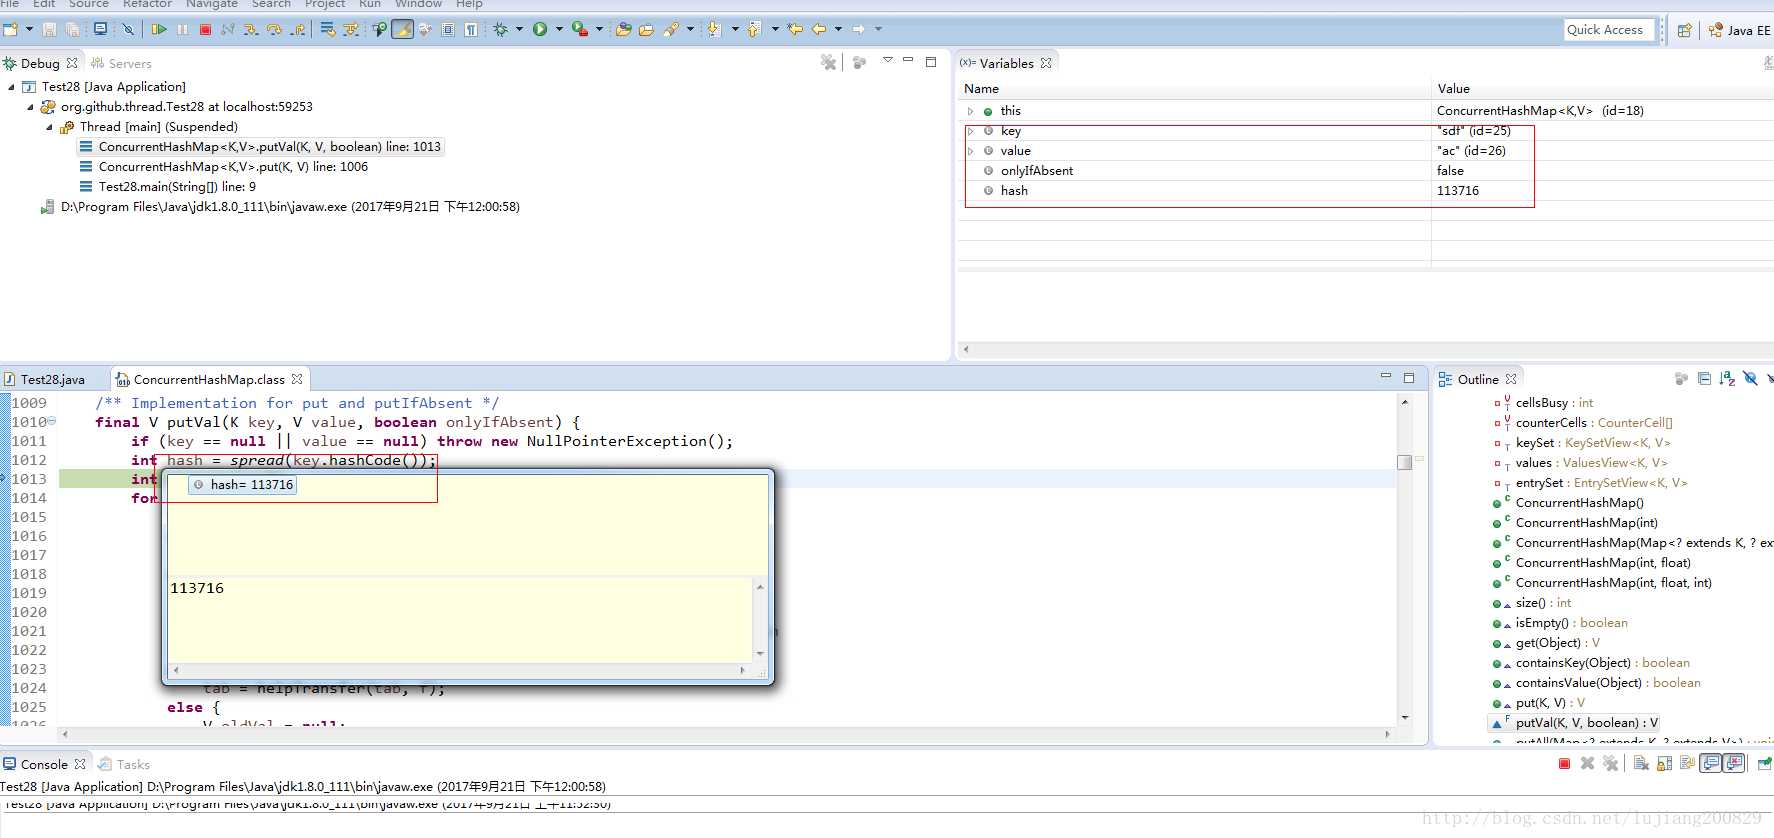
Task: Click the Pin Console icon
Action: pos(1764,763)
